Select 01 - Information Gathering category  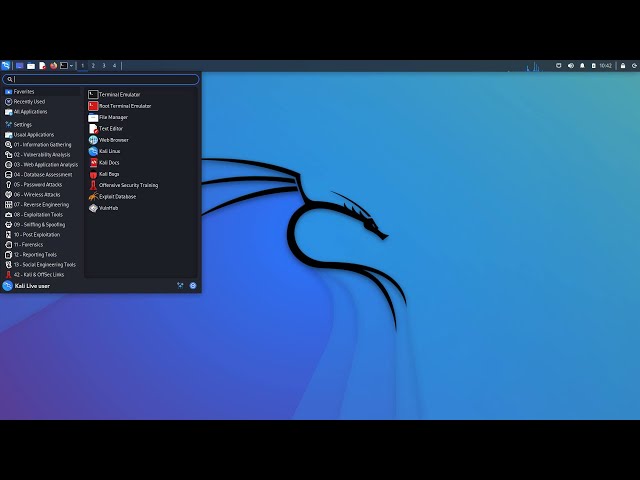pyautogui.click(x=42, y=144)
